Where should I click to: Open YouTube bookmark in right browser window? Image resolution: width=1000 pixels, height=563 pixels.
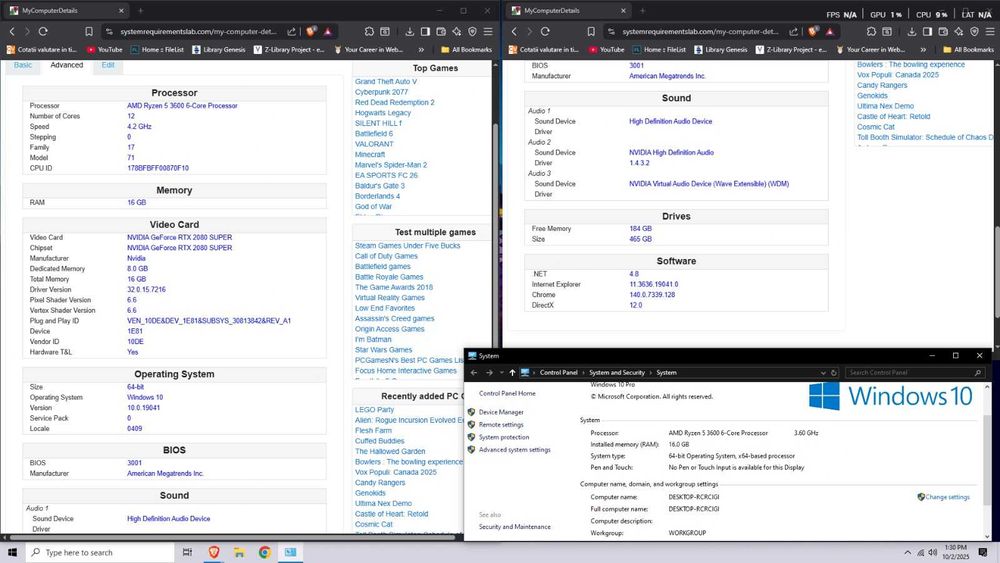606,49
